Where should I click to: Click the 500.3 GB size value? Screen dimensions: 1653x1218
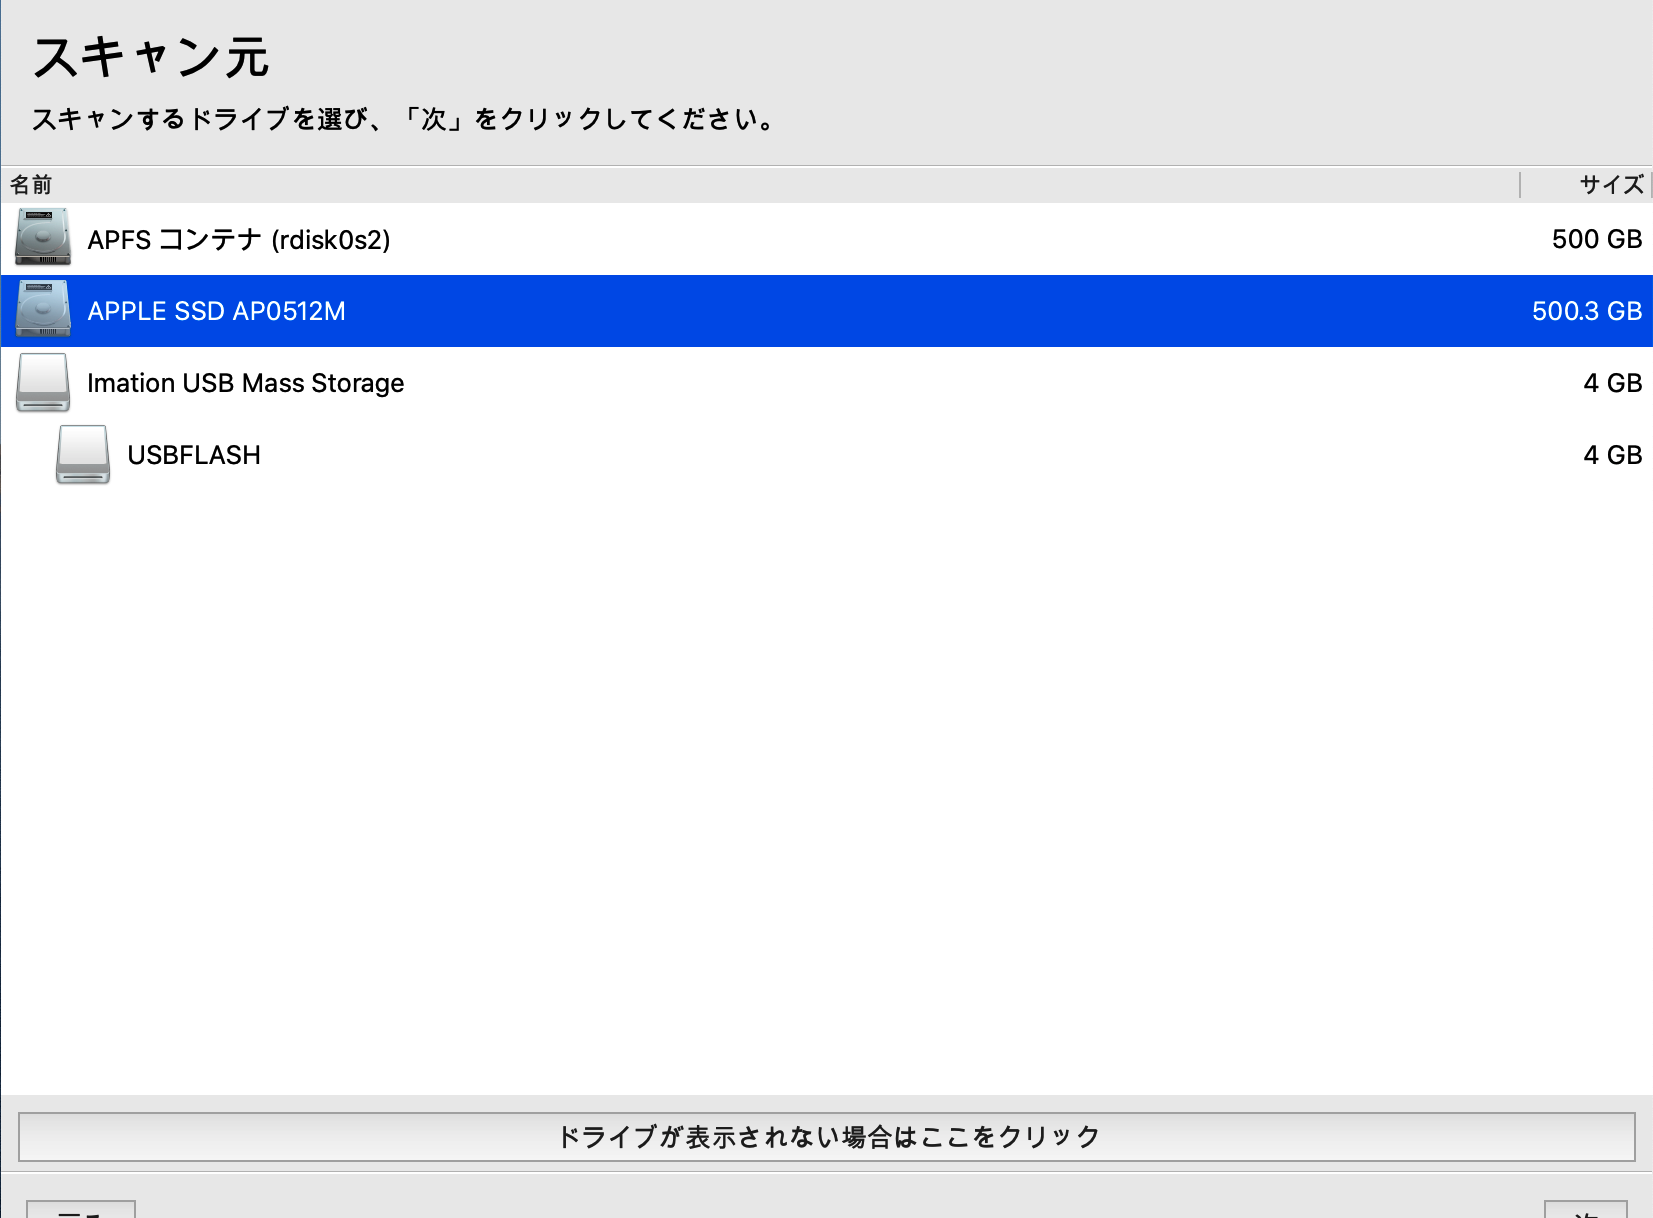pos(1586,311)
